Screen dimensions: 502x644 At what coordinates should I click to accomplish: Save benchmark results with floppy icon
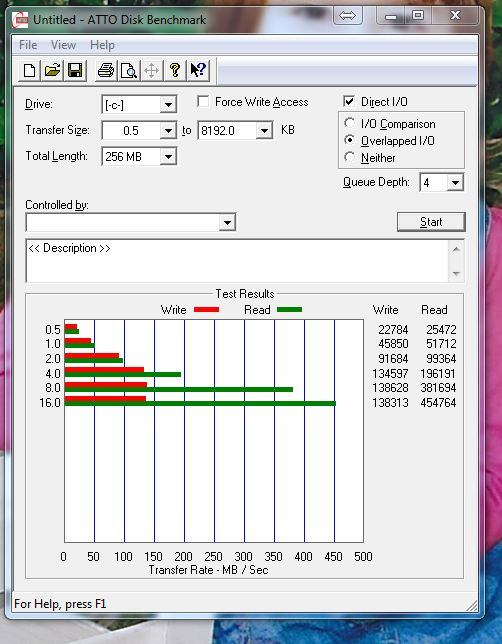tap(75, 70)
